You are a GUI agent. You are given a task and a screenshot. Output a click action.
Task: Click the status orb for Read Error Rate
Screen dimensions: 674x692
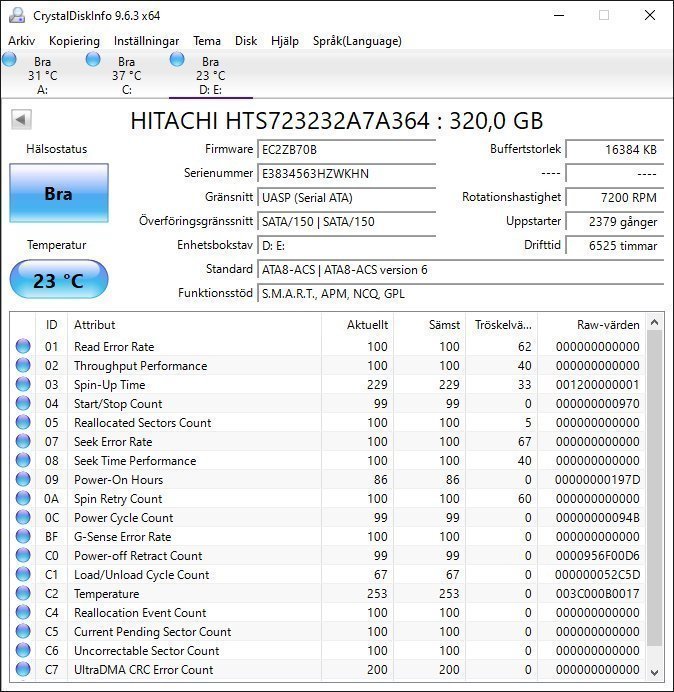23,346
